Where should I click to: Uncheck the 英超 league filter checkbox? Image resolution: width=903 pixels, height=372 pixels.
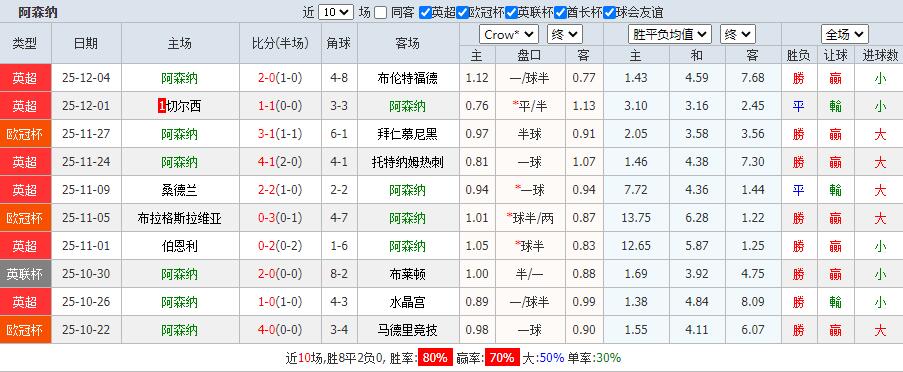pos(425,13)
